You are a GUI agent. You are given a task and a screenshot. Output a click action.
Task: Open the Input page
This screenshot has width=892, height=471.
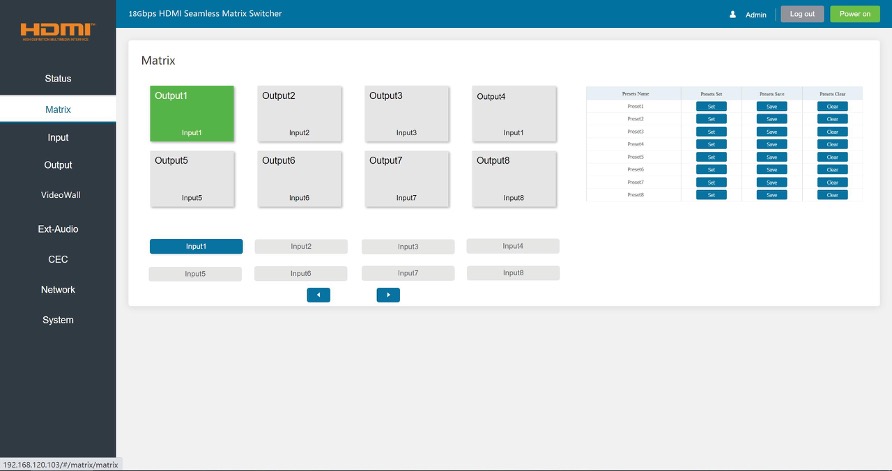[x=58, y=137]
